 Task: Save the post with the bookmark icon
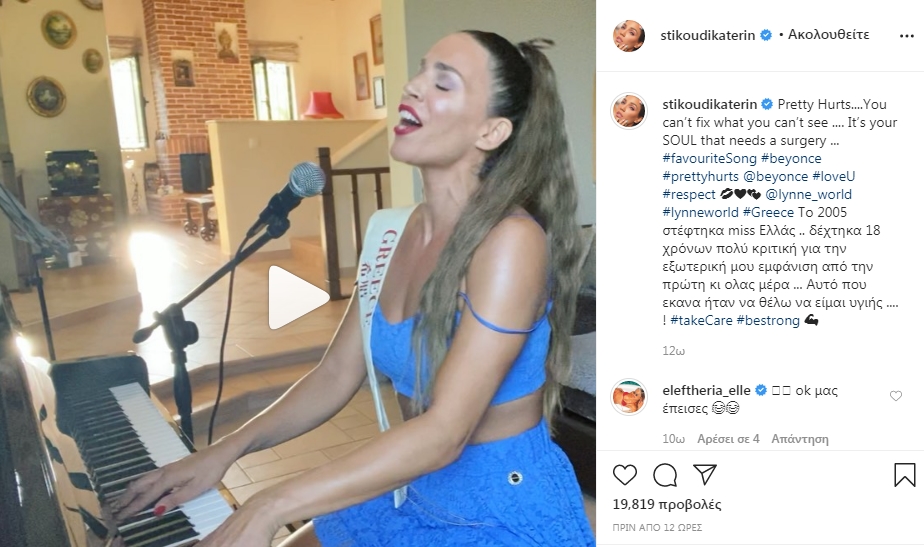[x=905, y=474]
